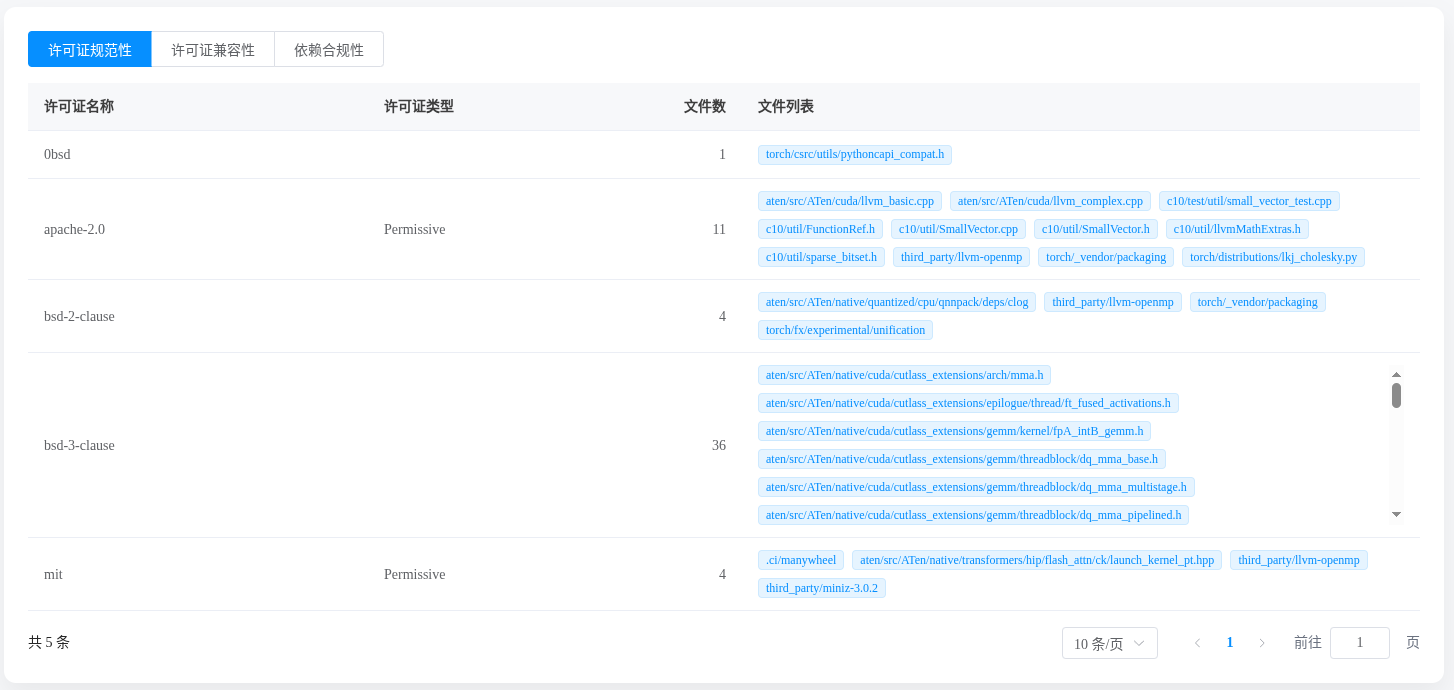
Task: Select page number 1 in pagination
Action: click(x=1230, y=643)
